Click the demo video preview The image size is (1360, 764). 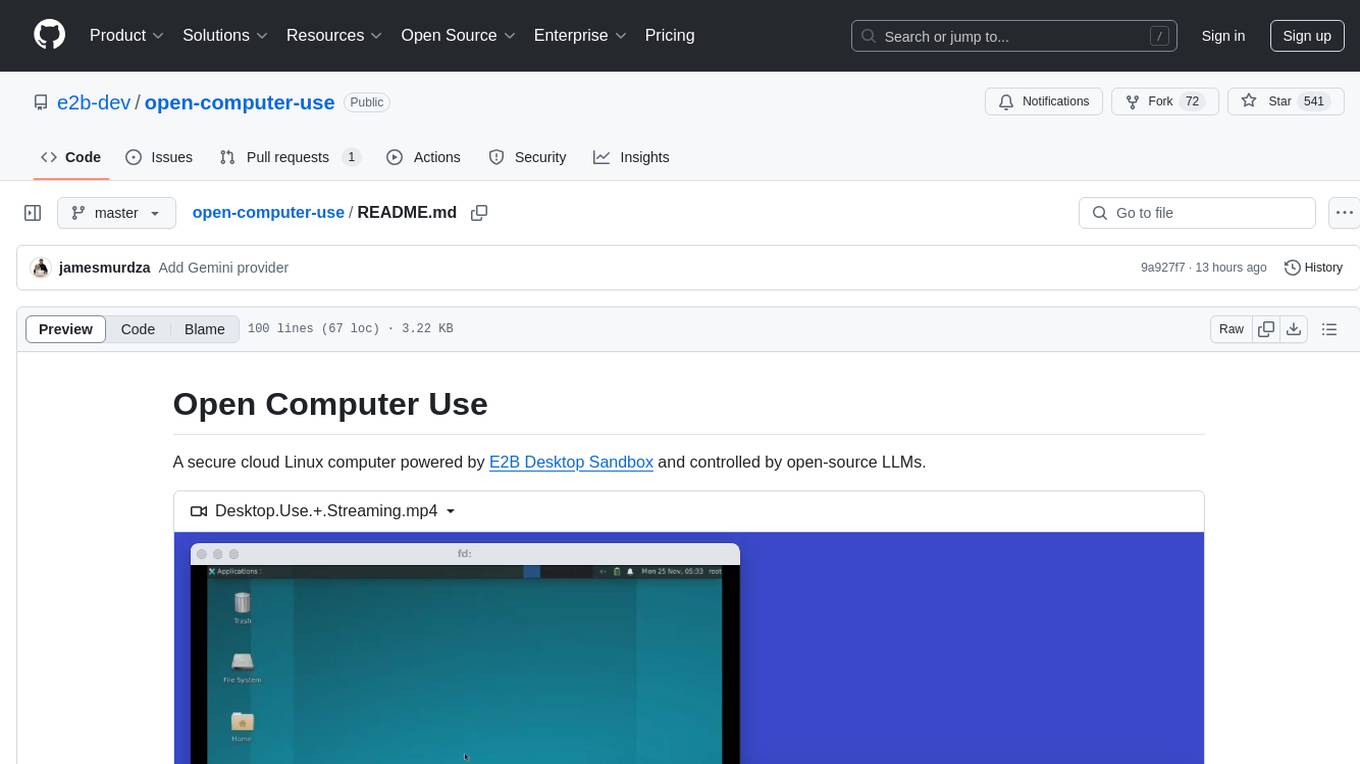tap(688, 648)
